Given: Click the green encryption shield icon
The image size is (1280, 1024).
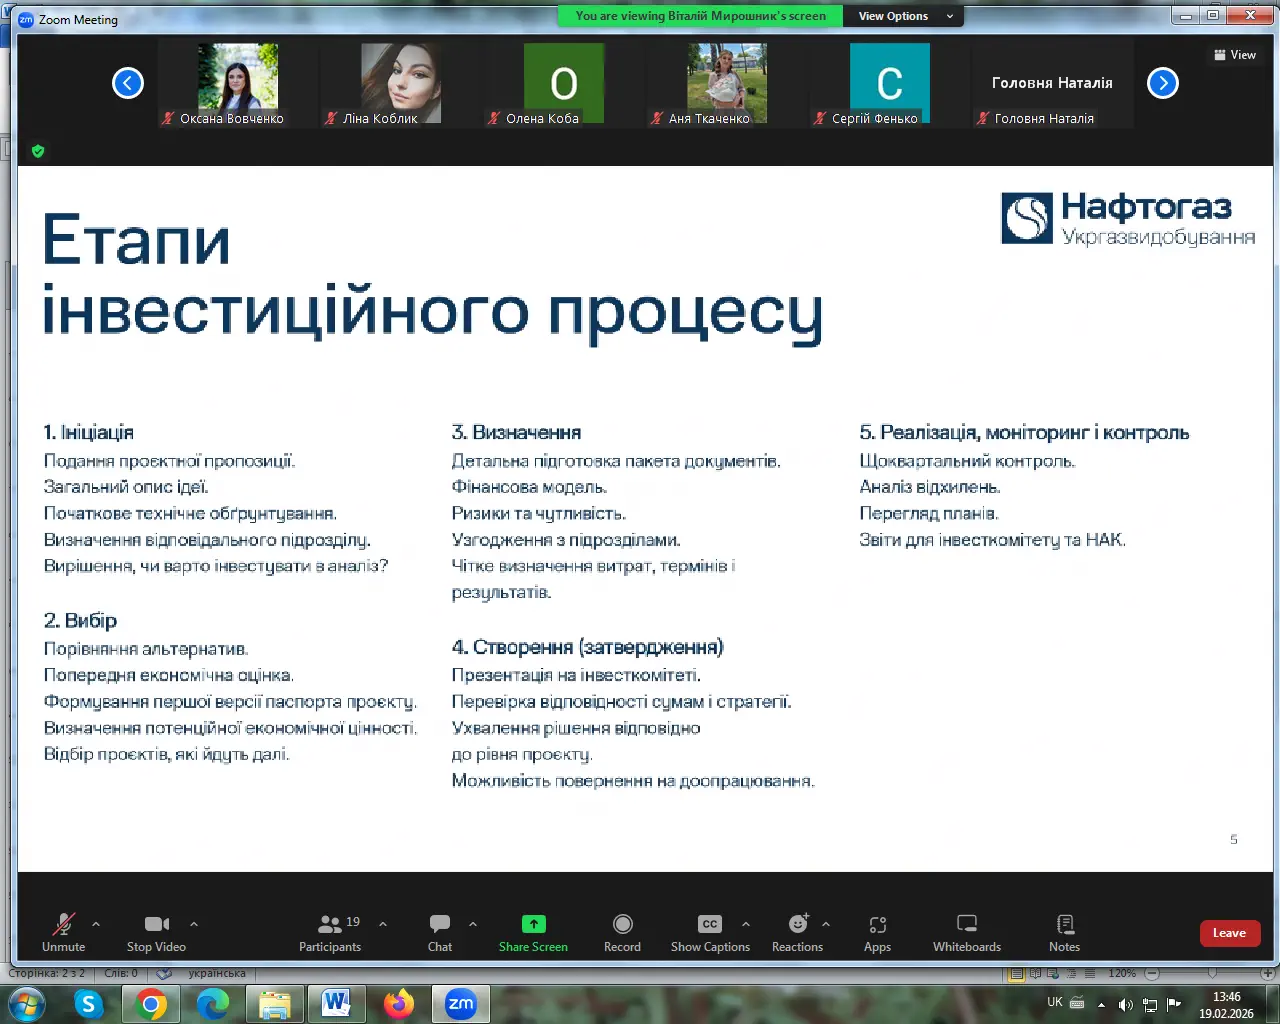Looking at the screenshot, I should pyautogui.click(x=38, y=151).
